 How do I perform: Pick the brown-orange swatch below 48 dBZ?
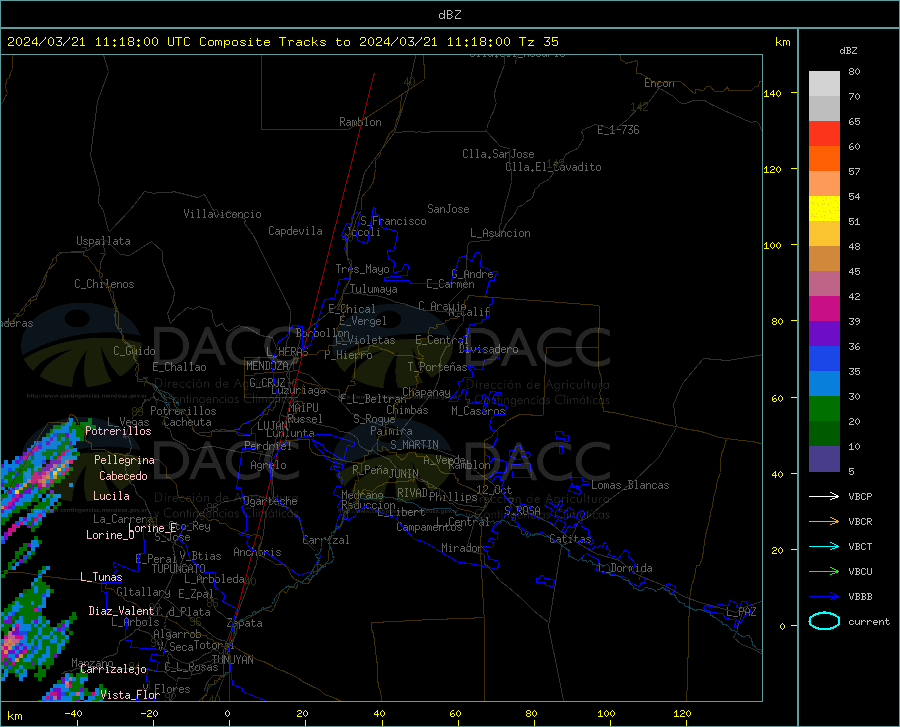coord(824,259)
